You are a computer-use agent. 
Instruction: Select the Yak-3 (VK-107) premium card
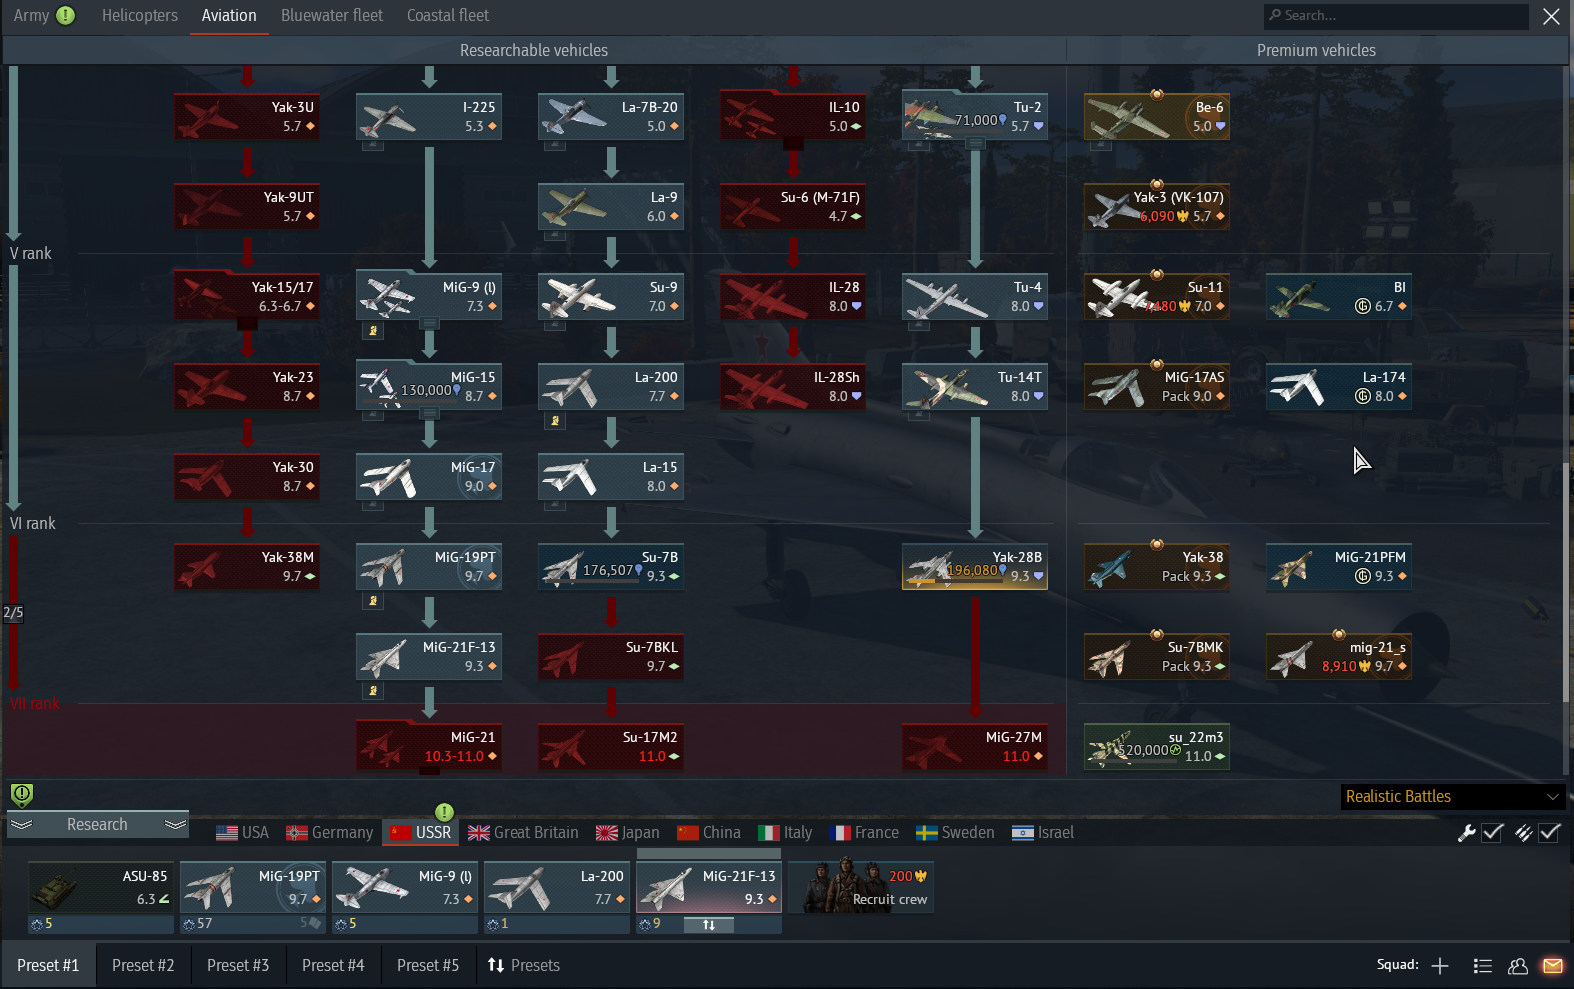click(1157, 207)
